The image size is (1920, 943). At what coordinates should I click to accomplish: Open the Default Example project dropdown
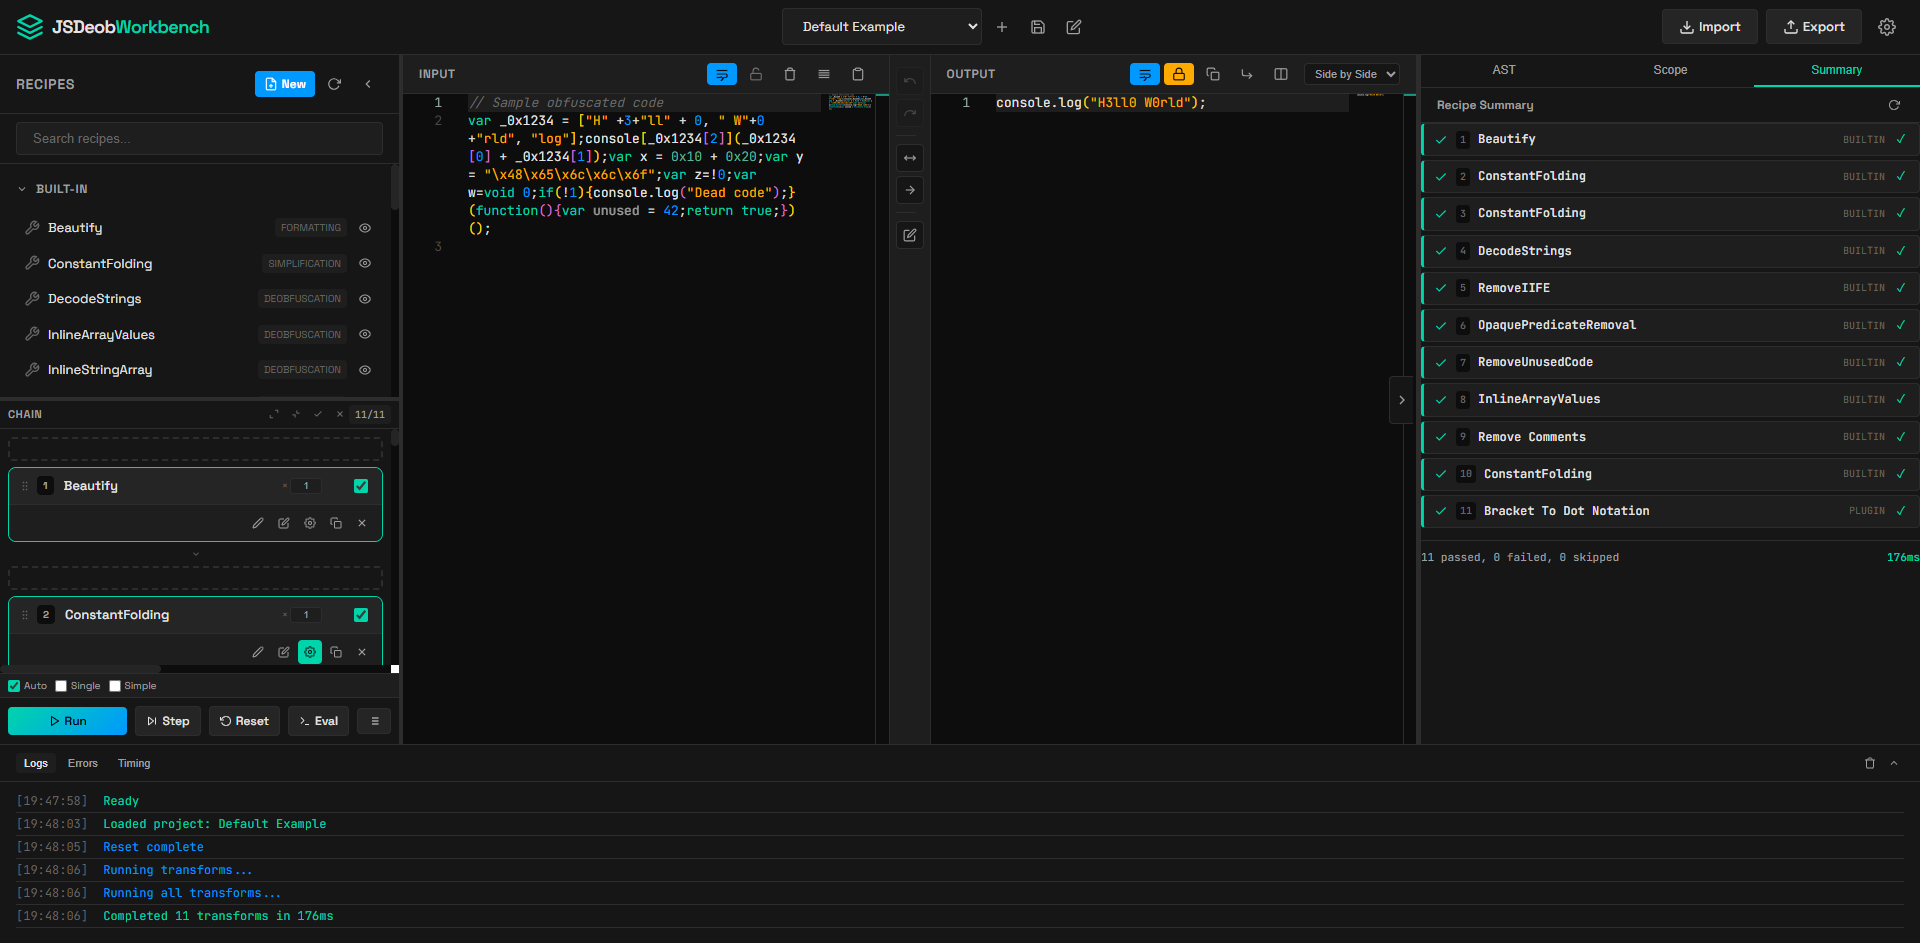(x=882, y=27)
